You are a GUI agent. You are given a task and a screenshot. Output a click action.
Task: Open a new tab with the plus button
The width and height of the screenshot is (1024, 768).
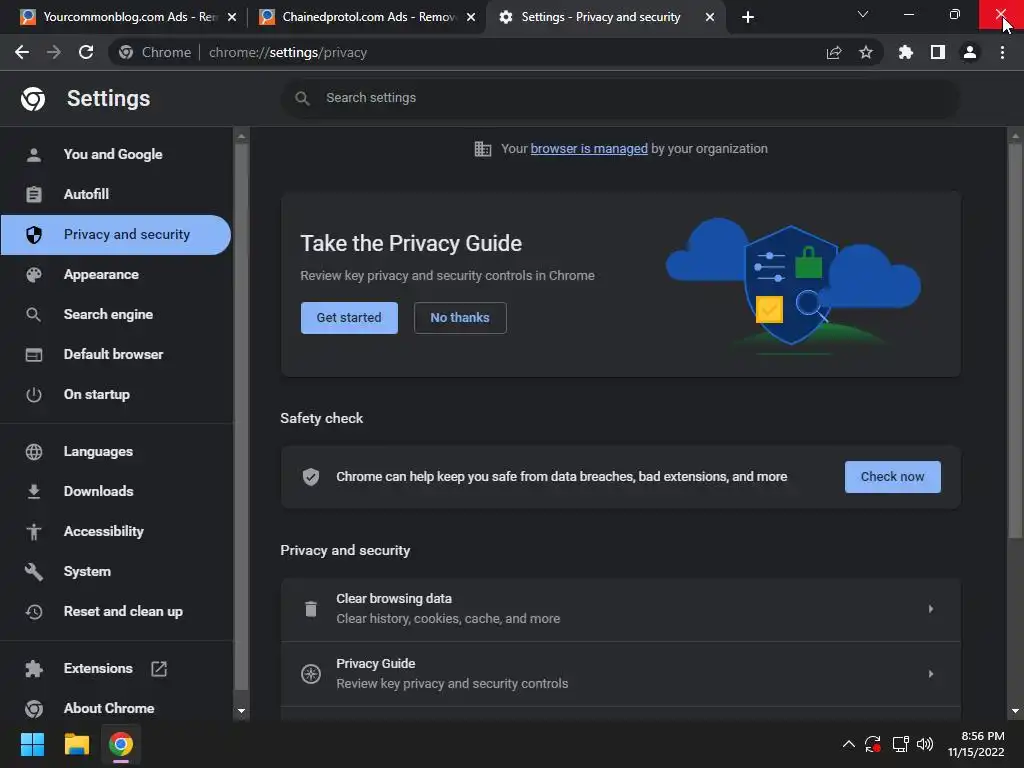point(748,17)
